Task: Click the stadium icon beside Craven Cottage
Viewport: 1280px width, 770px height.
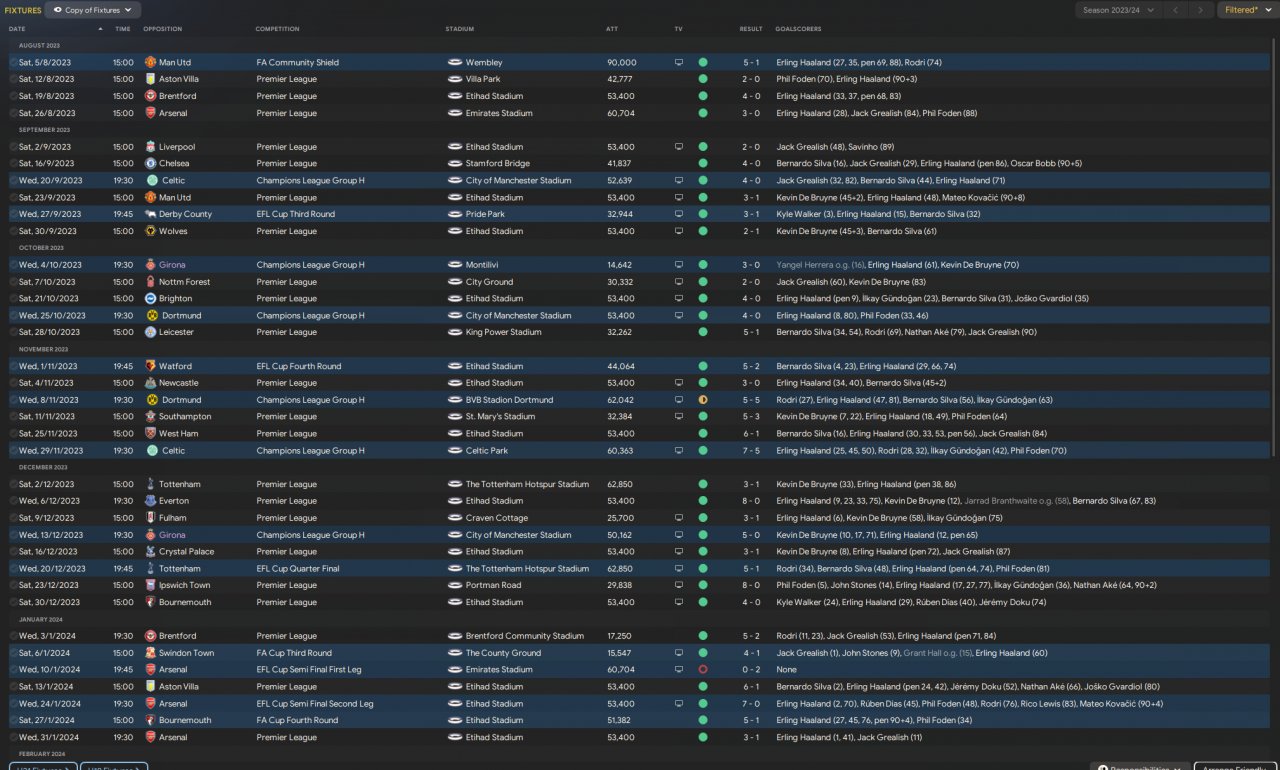Action: coord(455,518)
